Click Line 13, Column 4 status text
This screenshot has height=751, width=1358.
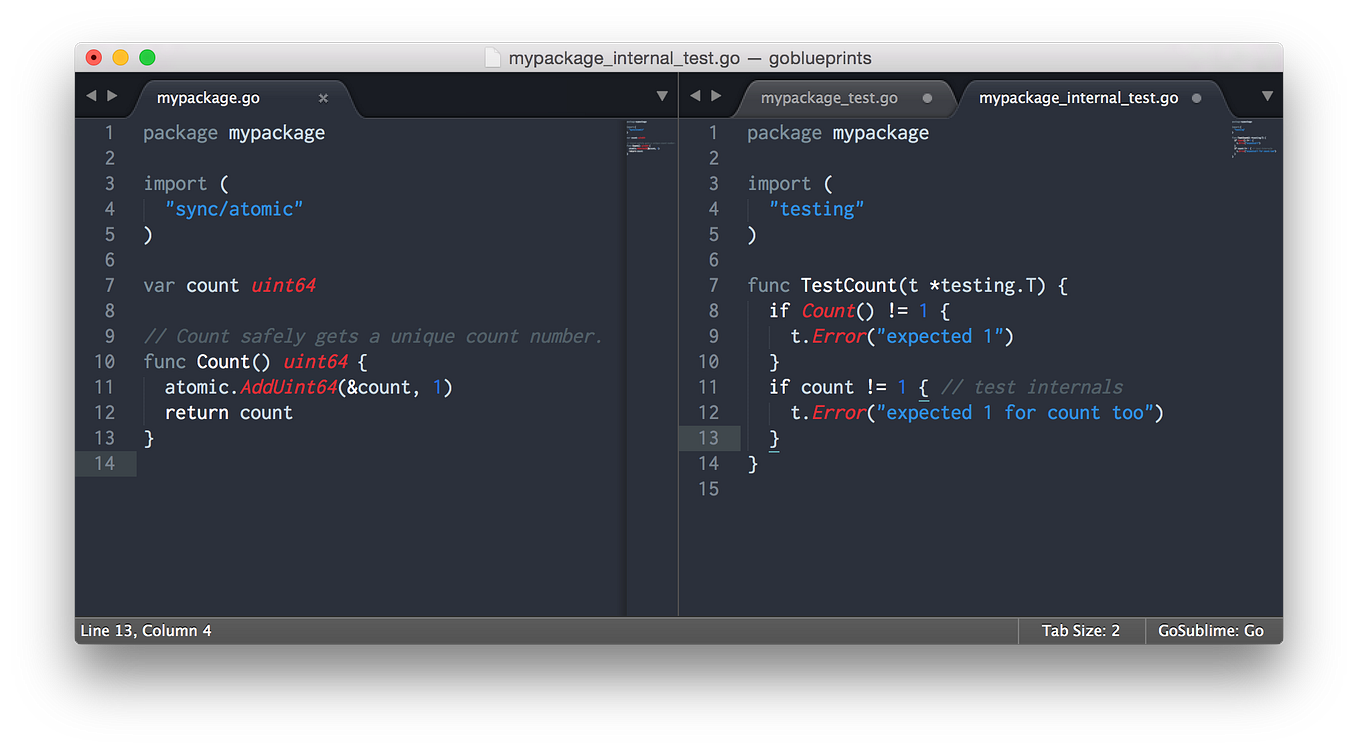[x=146, y=631]
